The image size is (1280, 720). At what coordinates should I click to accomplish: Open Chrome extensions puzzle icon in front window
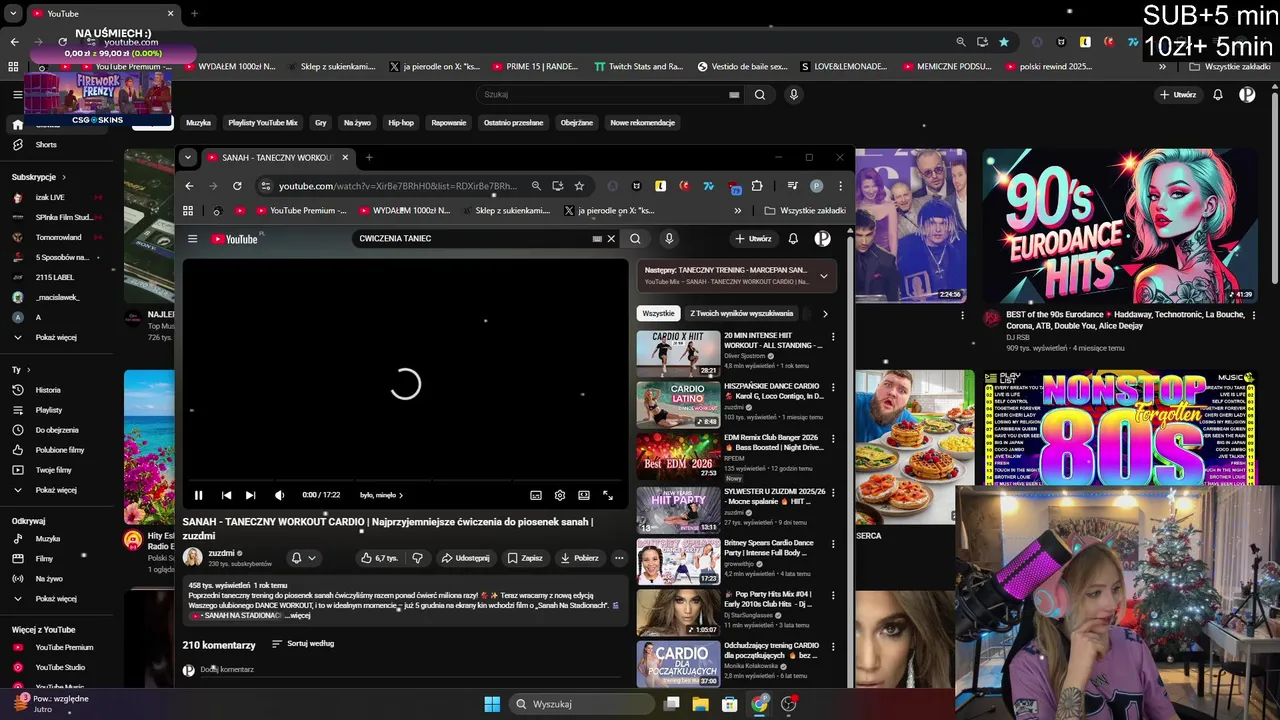coord(757,186)
